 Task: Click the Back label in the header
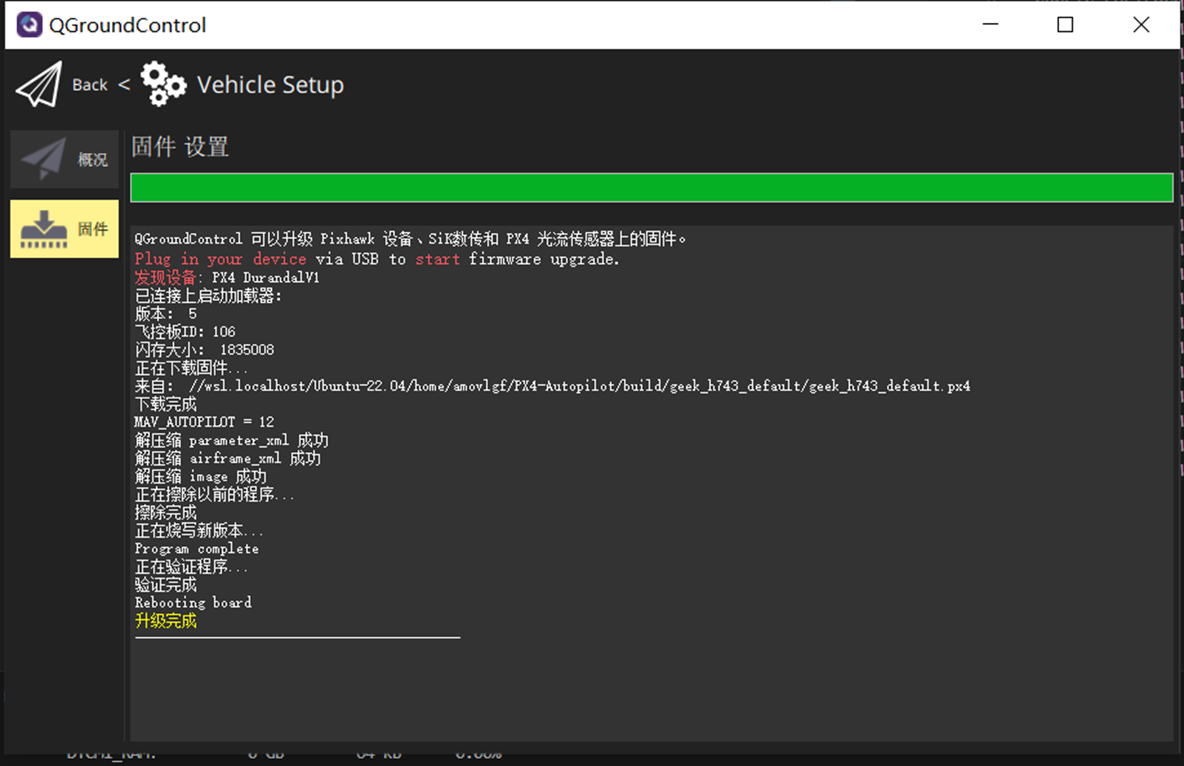click(x=90, y=85)
